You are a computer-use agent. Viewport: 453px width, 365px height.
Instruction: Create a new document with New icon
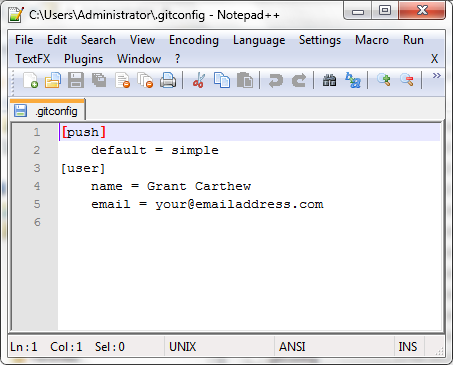tap(30, 80)
